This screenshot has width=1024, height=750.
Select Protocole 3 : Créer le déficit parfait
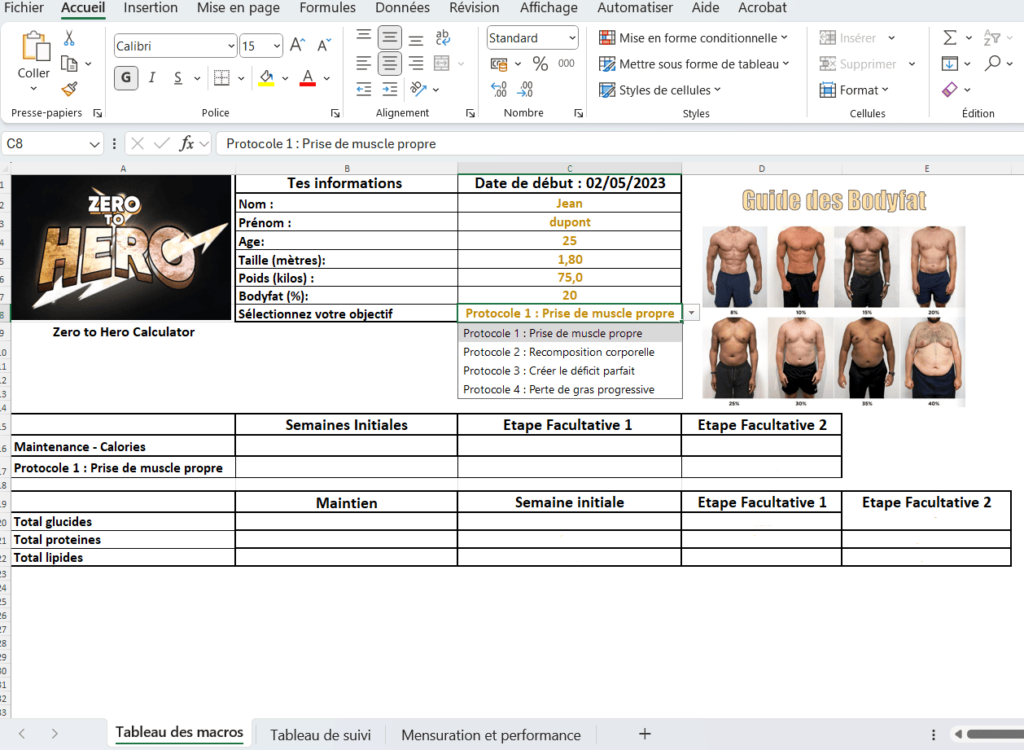[x=570, y=370]
